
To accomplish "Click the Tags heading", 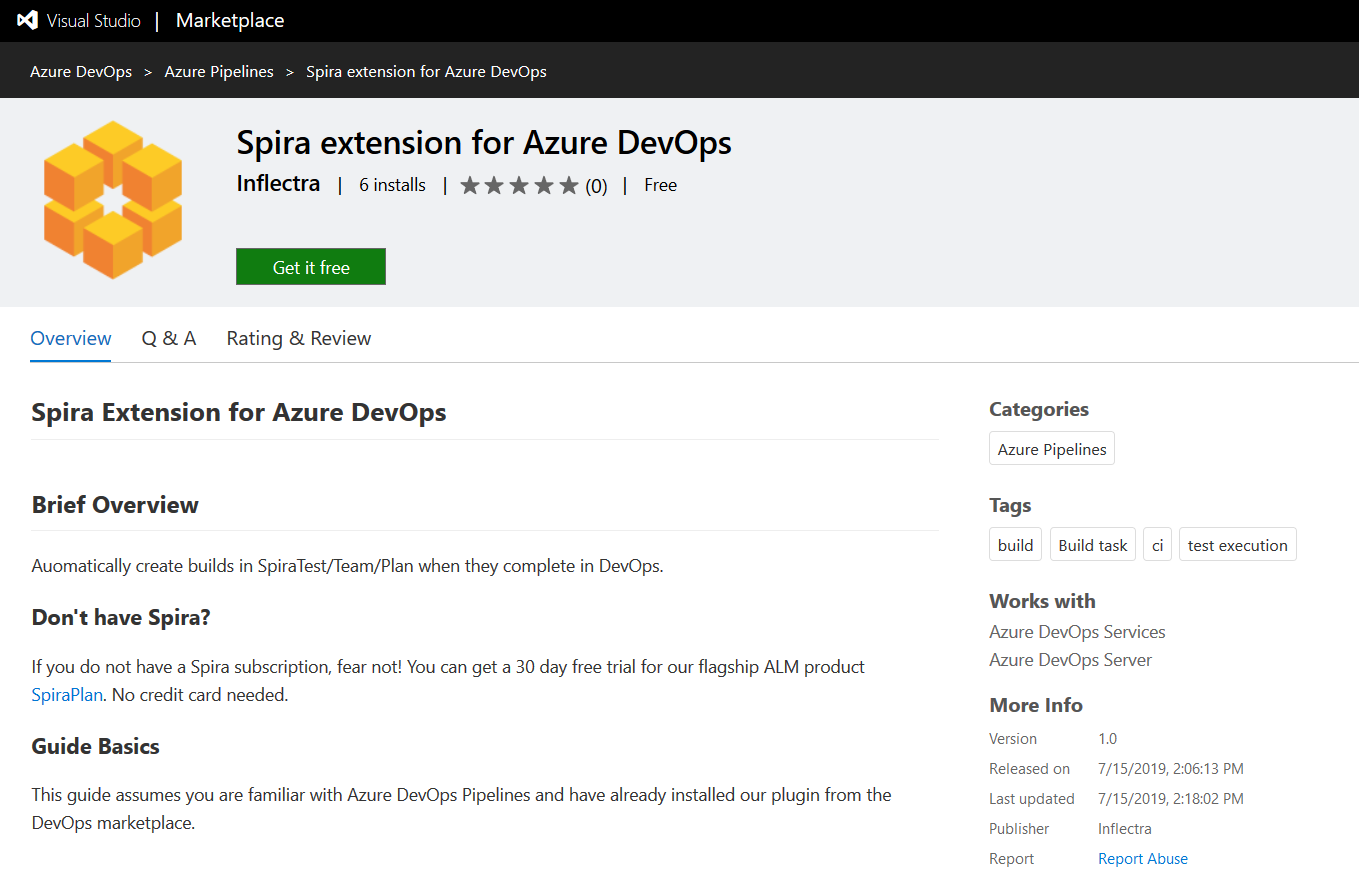I will [1010, 505].
